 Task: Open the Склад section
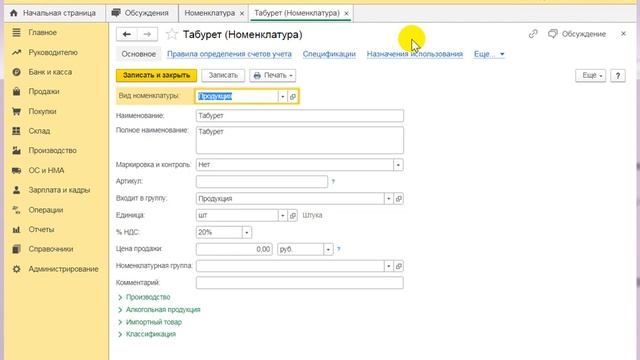pos(39,131)
